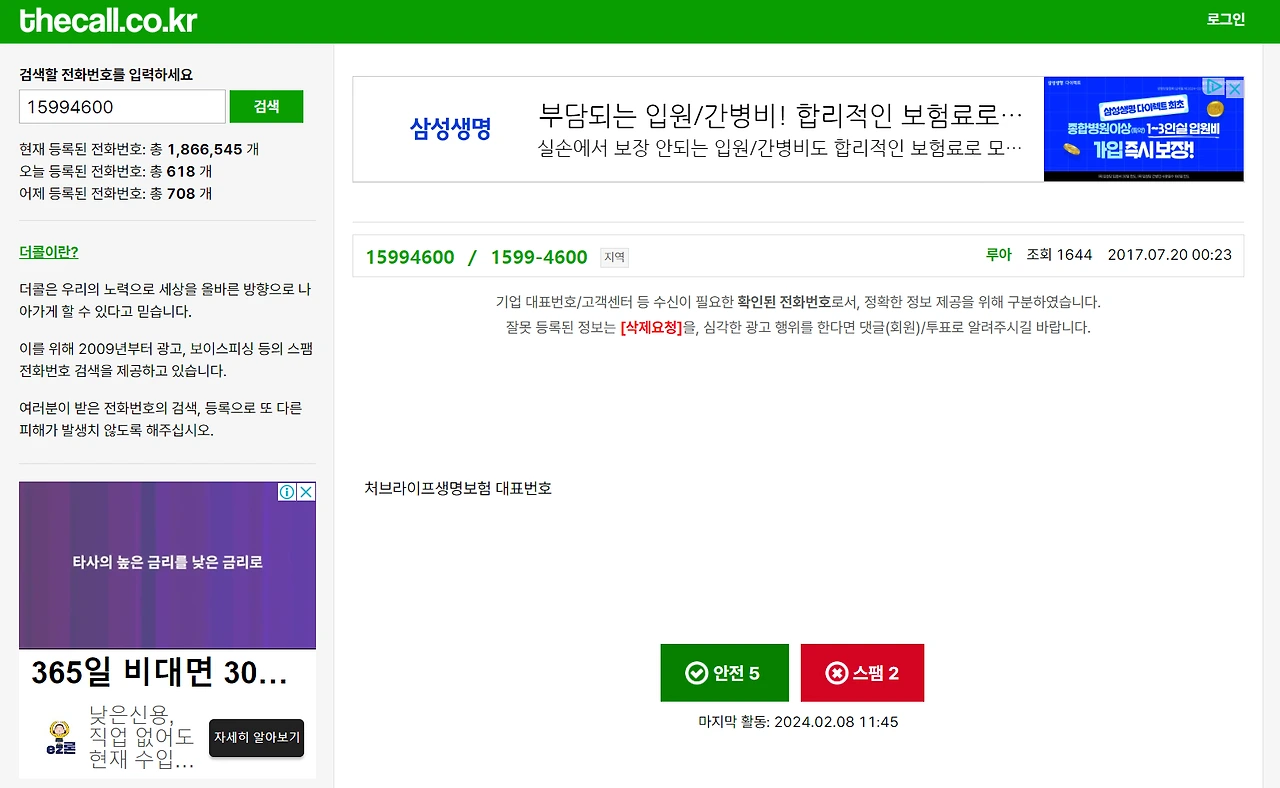Select the 2017.07.20 00:23 post date

click(x=1170, y=255)
